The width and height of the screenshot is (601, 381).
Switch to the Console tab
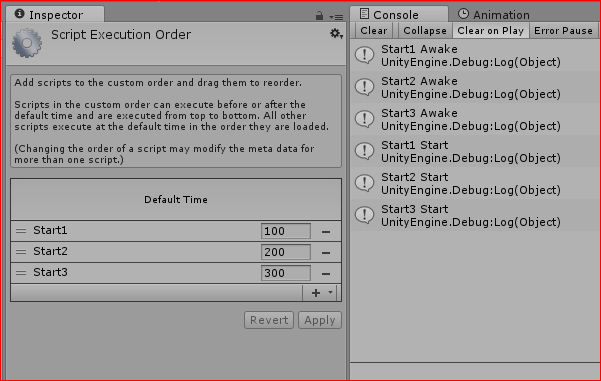click(x=399, y=14)
